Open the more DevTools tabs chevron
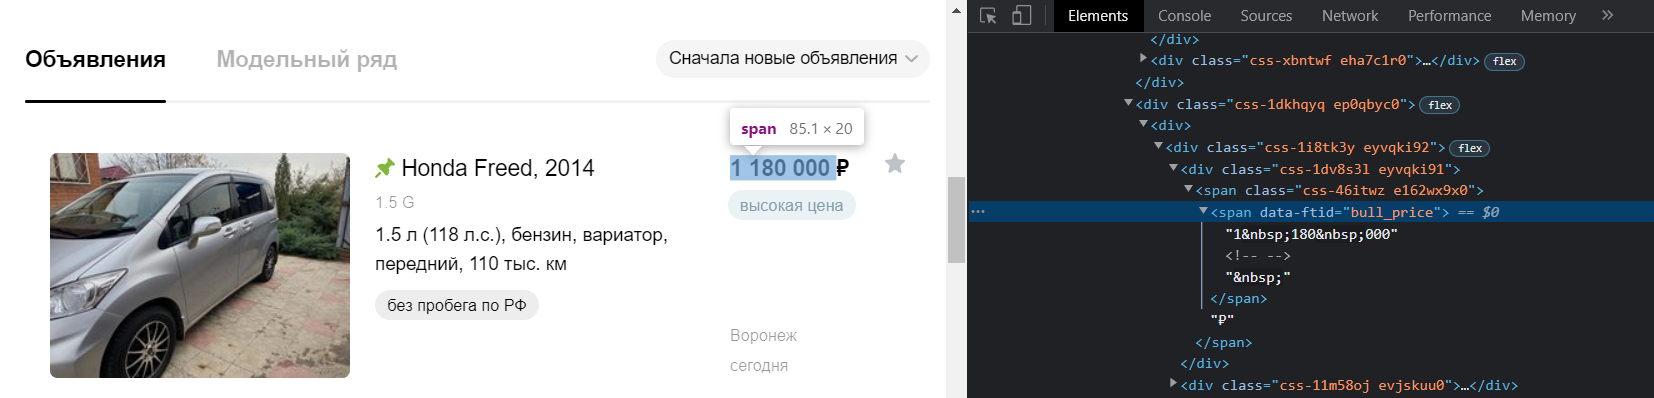The height and width of the screenshot is (398, 1654). tap(1607, 15)
